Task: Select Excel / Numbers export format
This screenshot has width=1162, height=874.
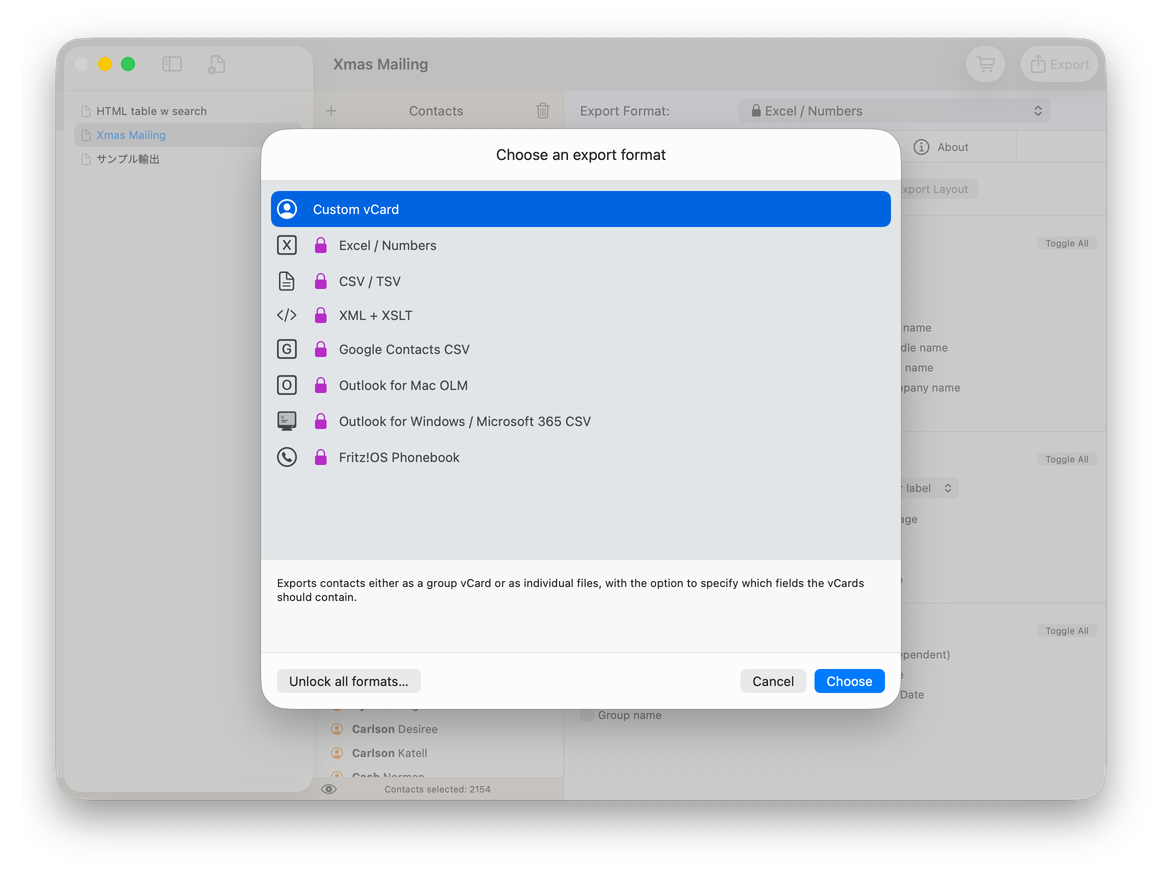Action: pos(580,245)
